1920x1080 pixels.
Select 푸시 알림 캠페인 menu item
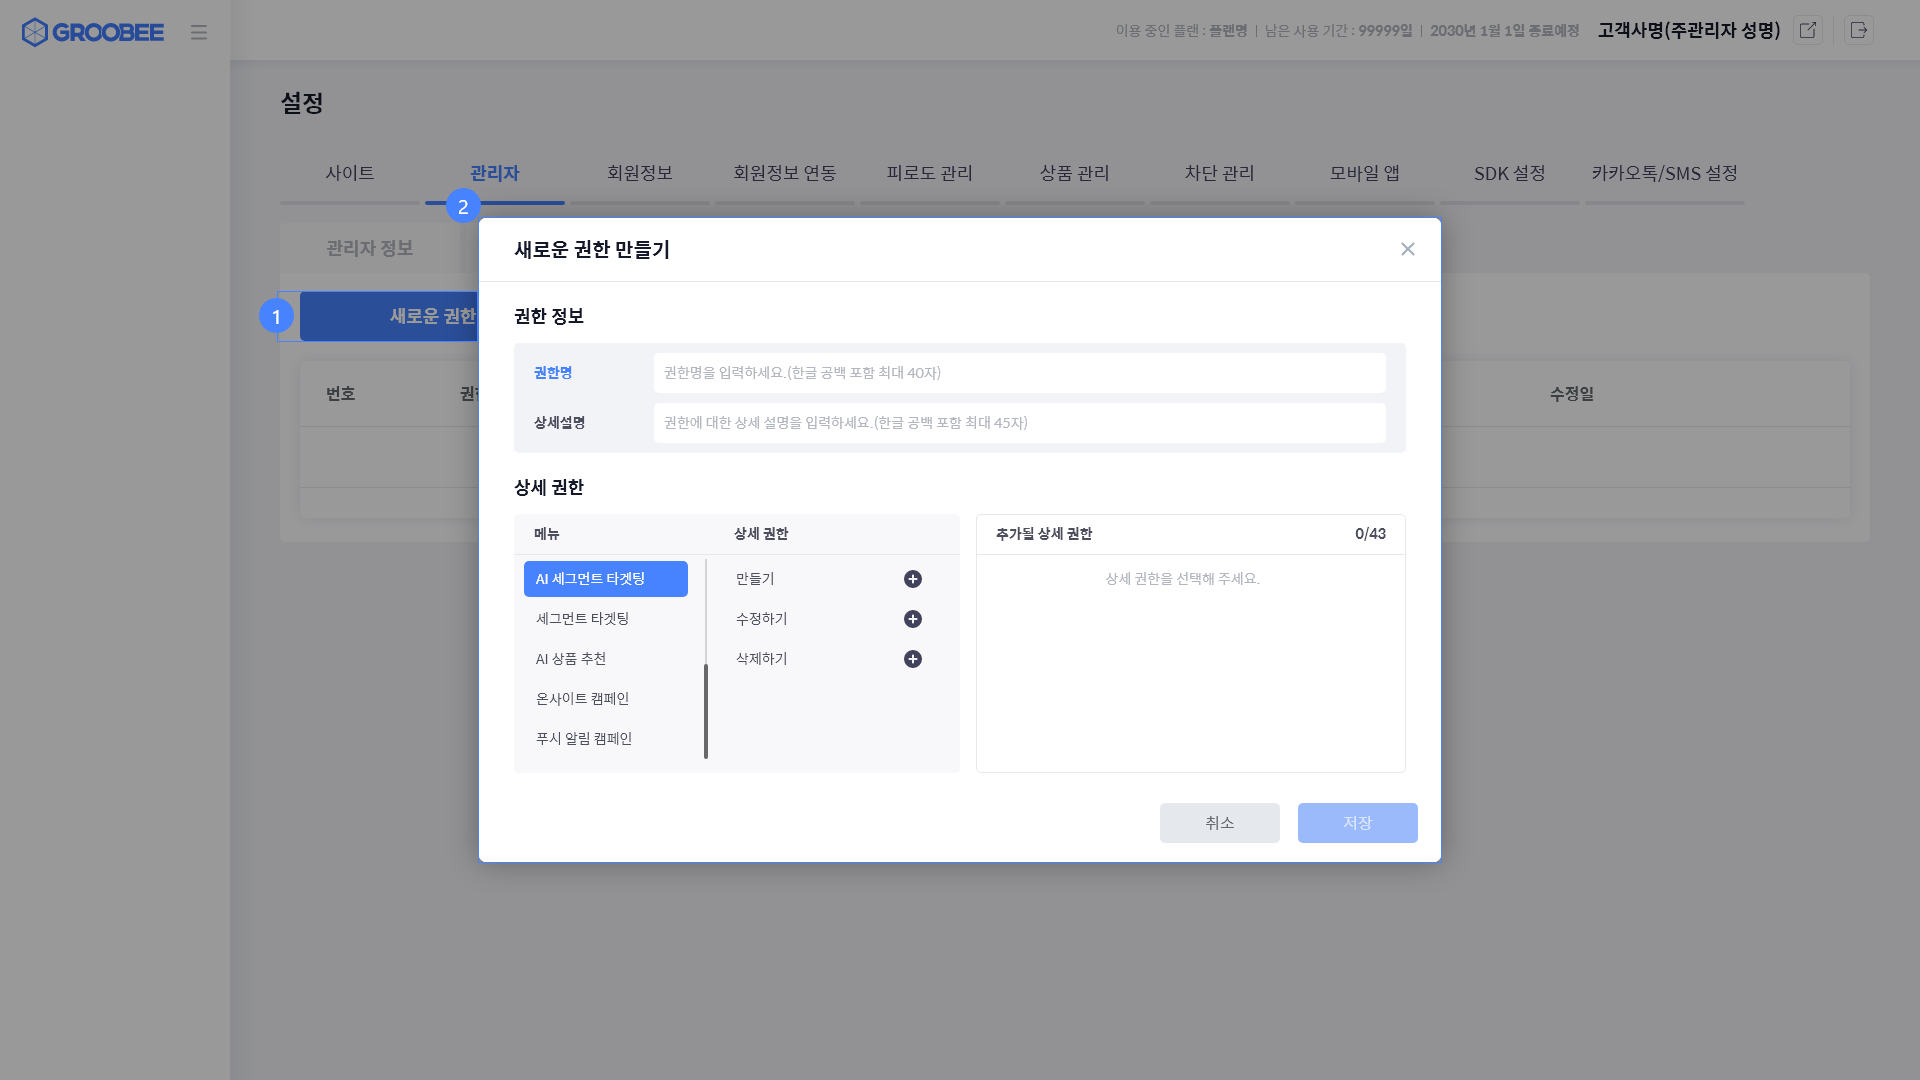584,739
